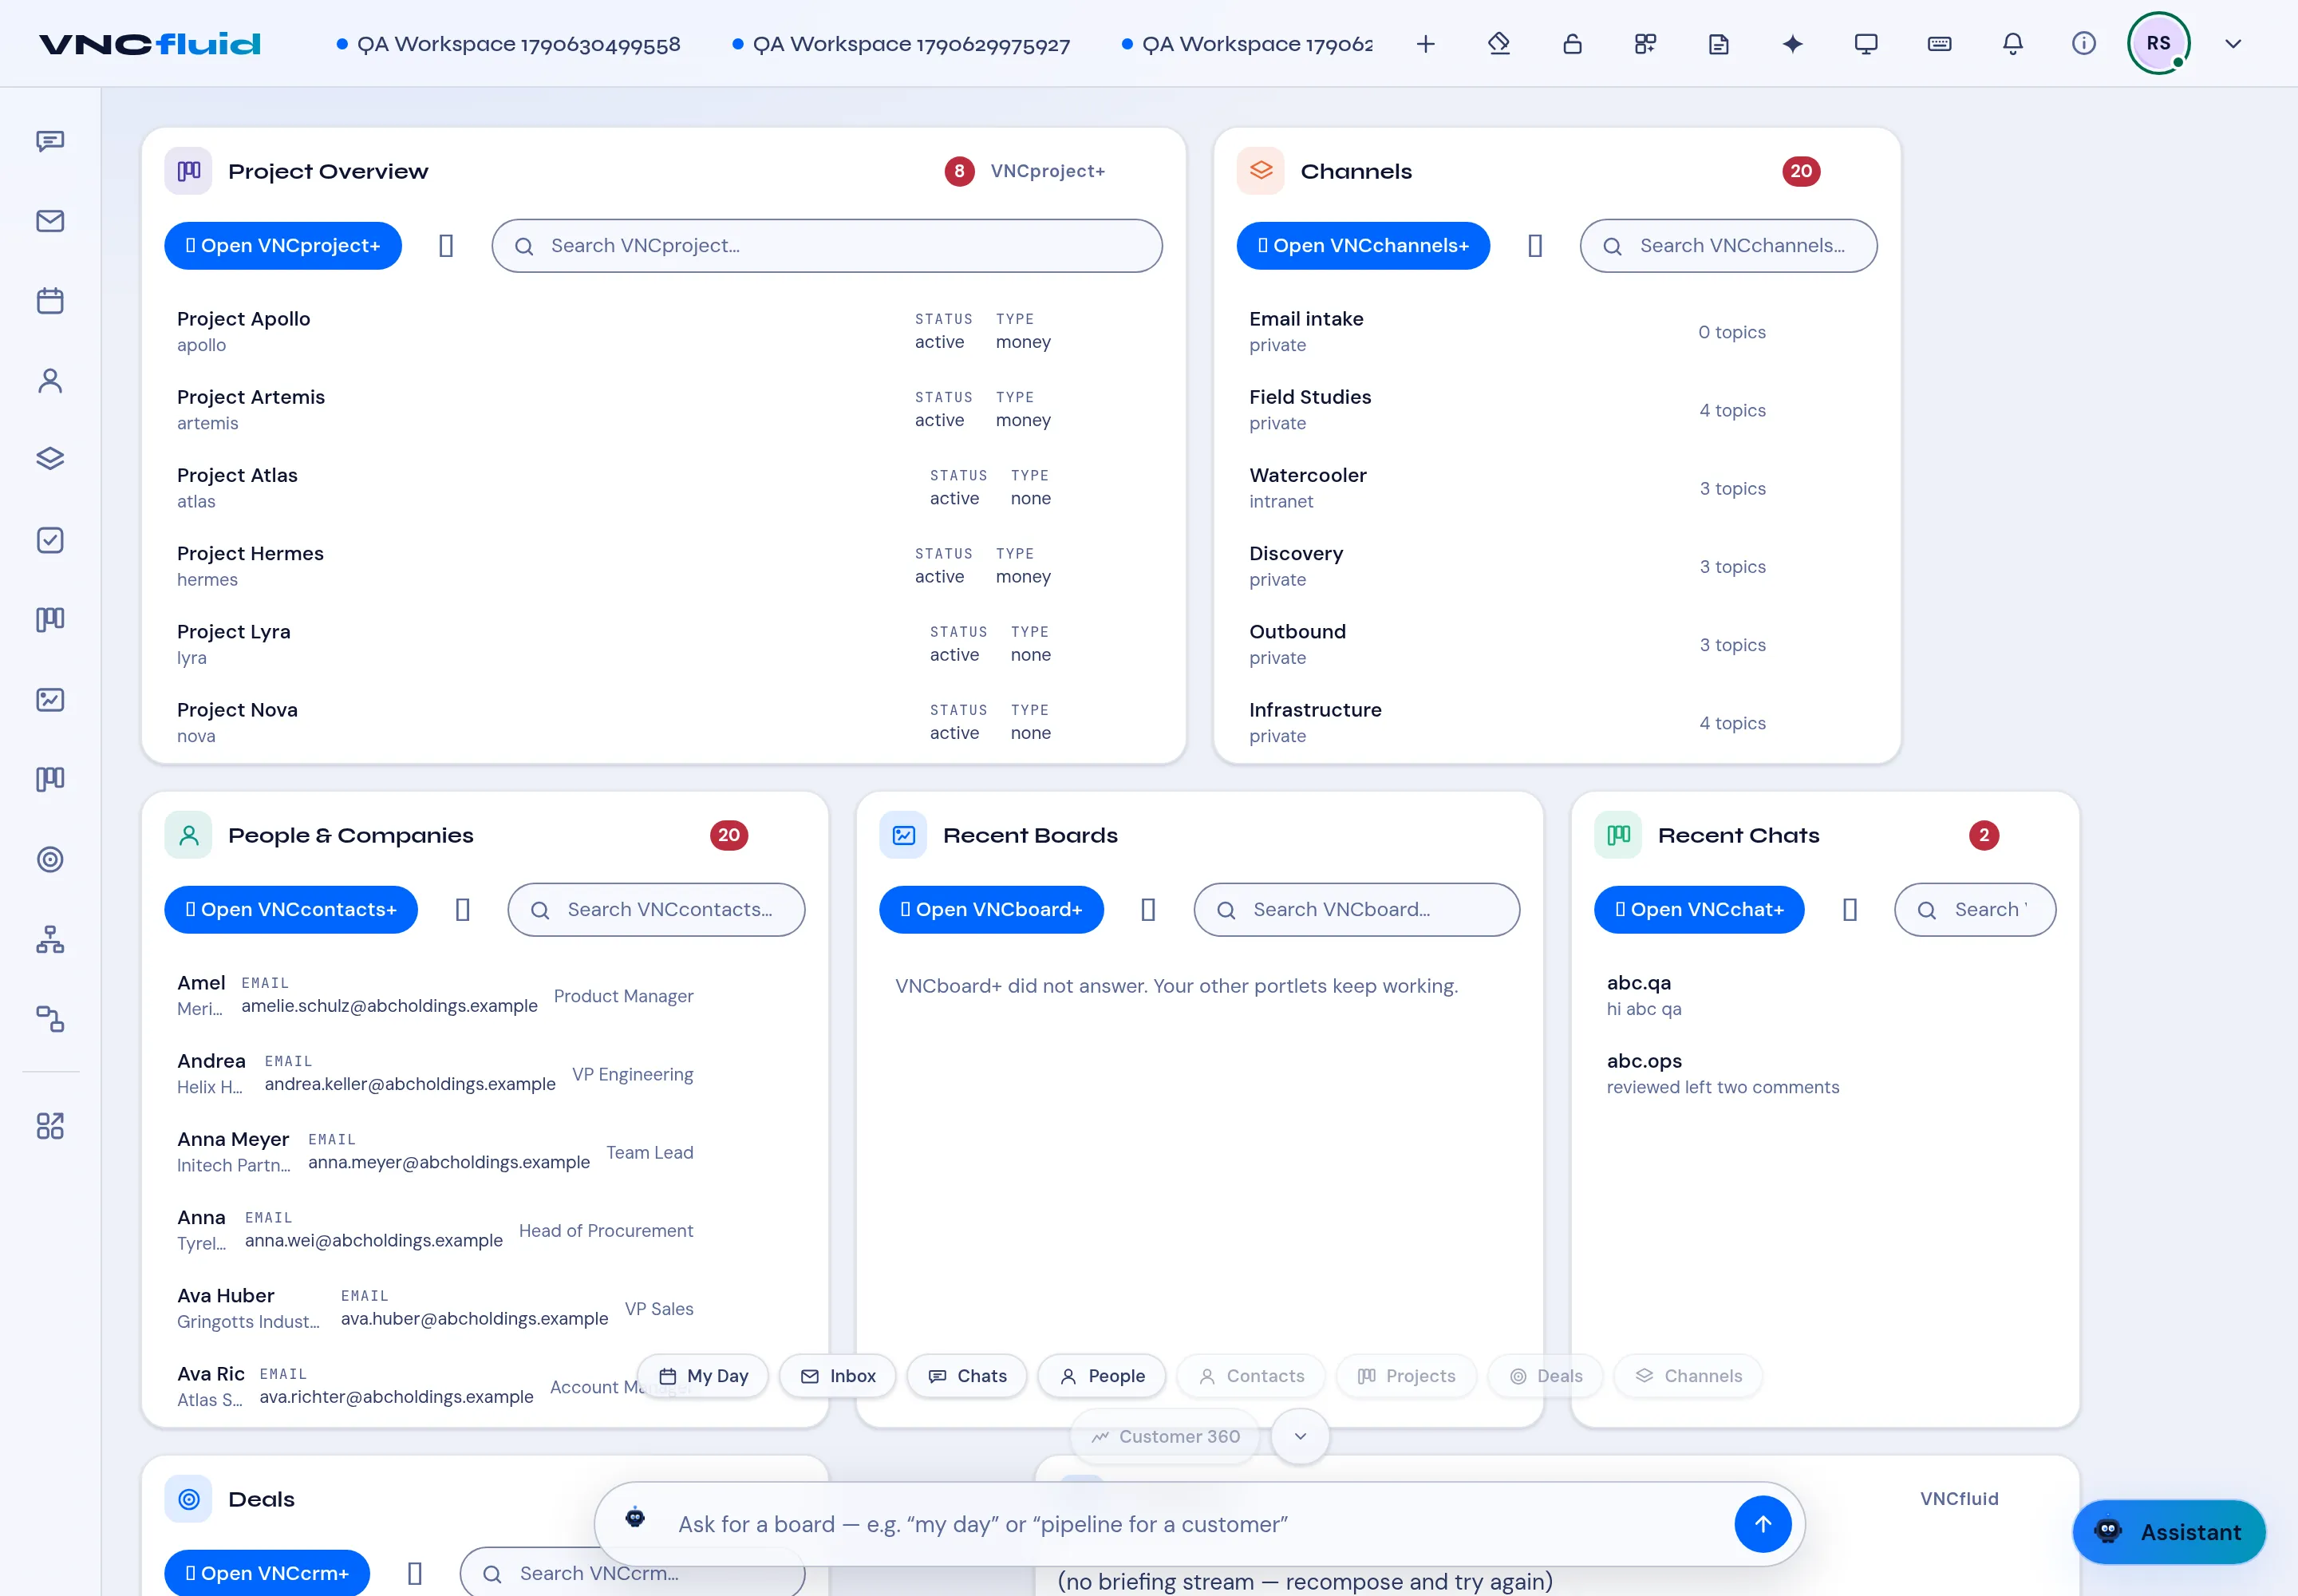Click the info circle icon in top bar
The height and width of the screenshot is (1596, 2298).
pos(2084,44)
